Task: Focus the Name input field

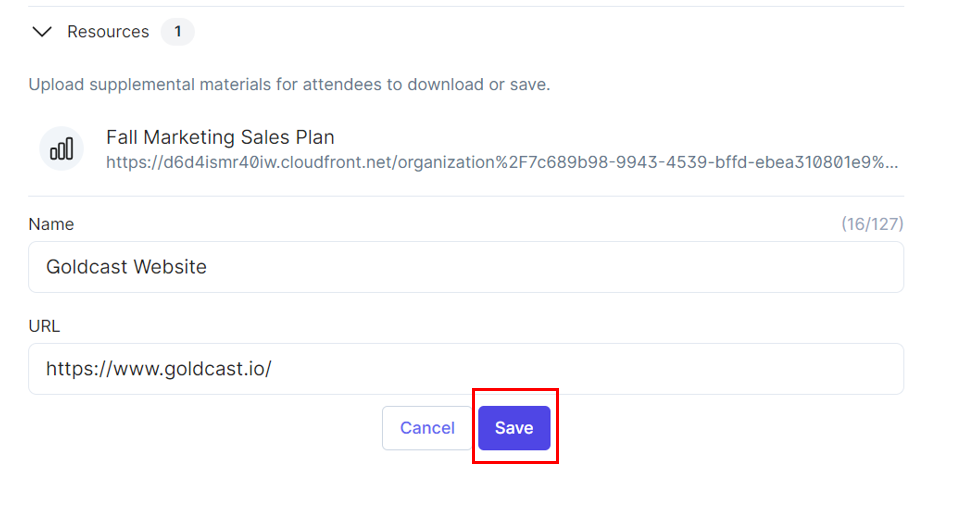Action: 466,267
